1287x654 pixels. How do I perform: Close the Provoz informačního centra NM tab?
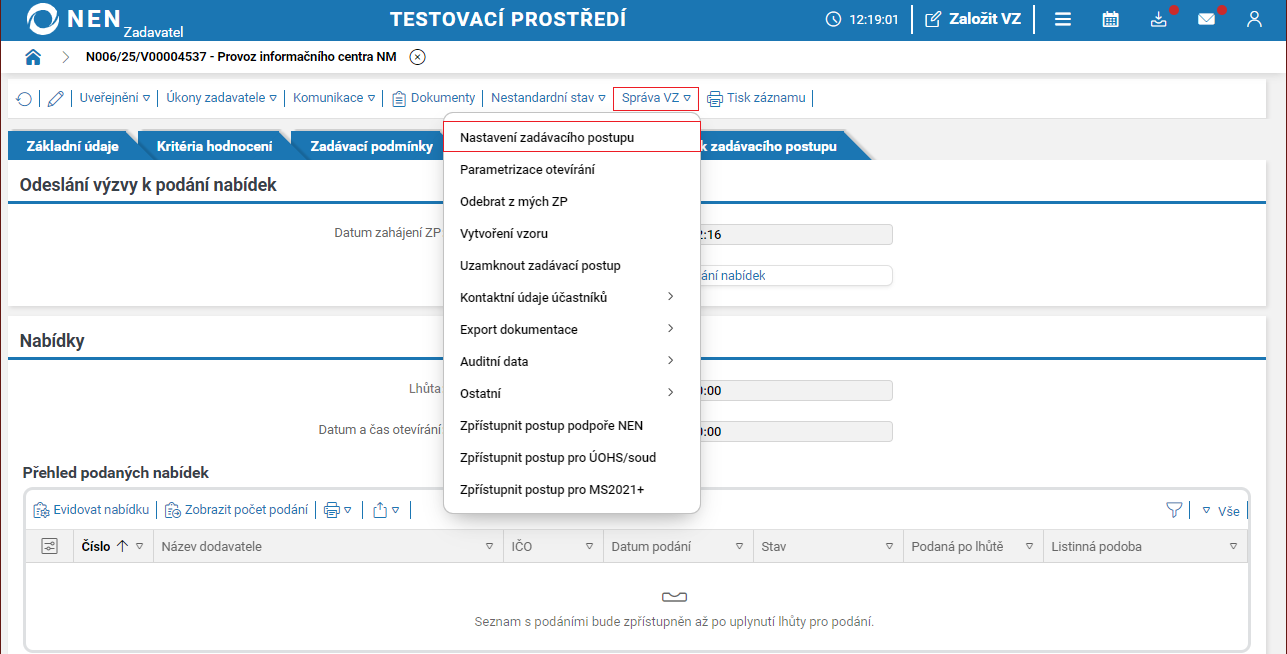click(x=418, y=57)
